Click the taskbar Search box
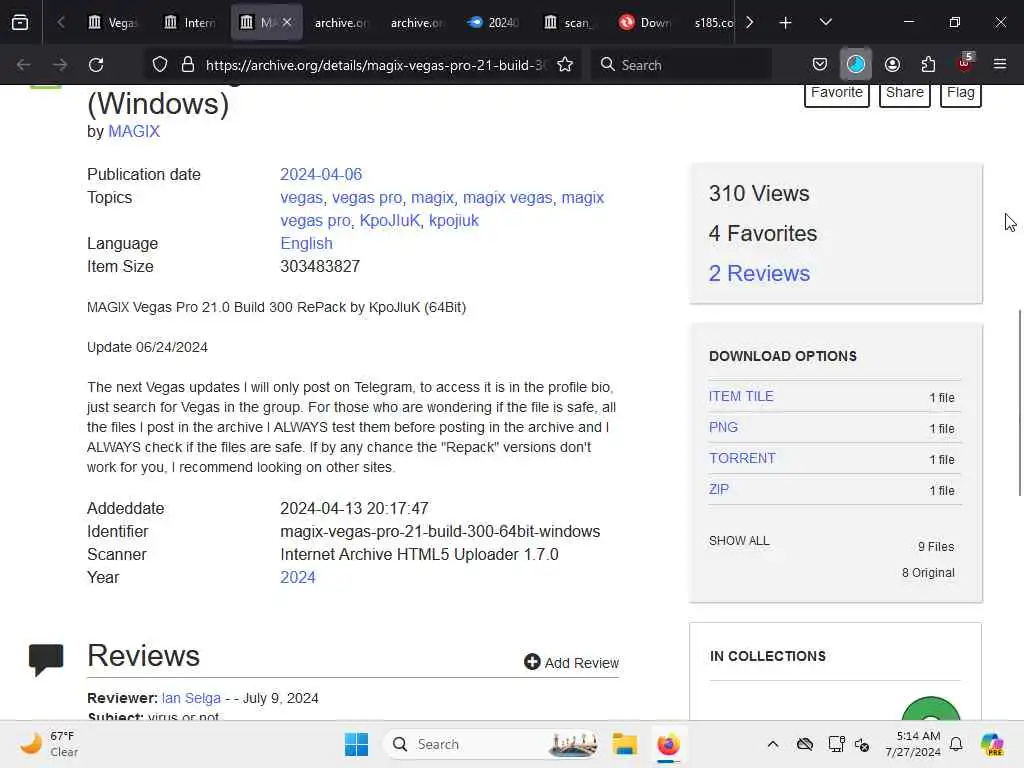The image size is (1024, 768). (x=491, y=744)
